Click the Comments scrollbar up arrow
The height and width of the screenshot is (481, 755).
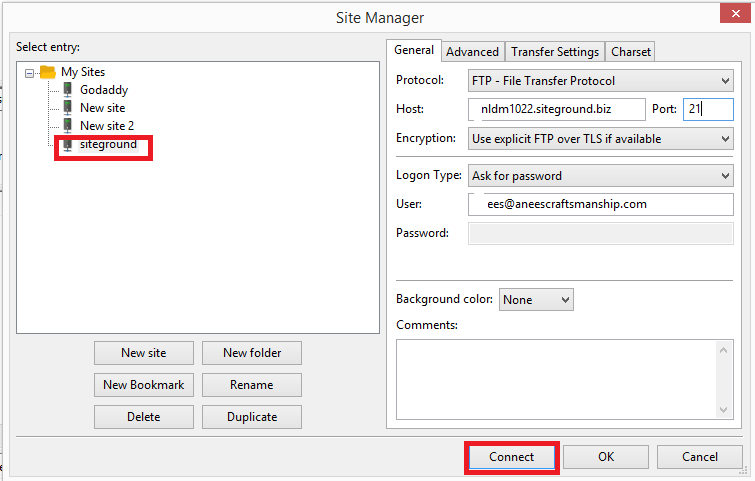[723, 350]
